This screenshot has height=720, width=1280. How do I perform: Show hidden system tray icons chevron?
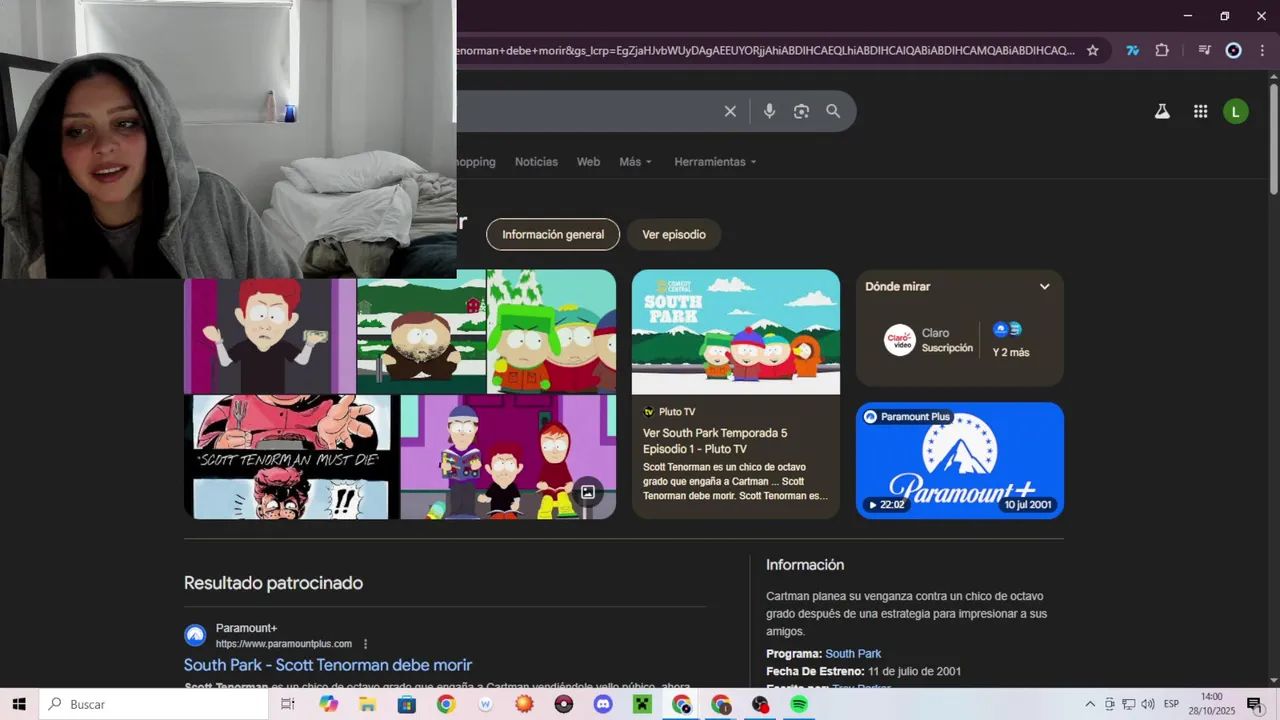pos(1090,704)
